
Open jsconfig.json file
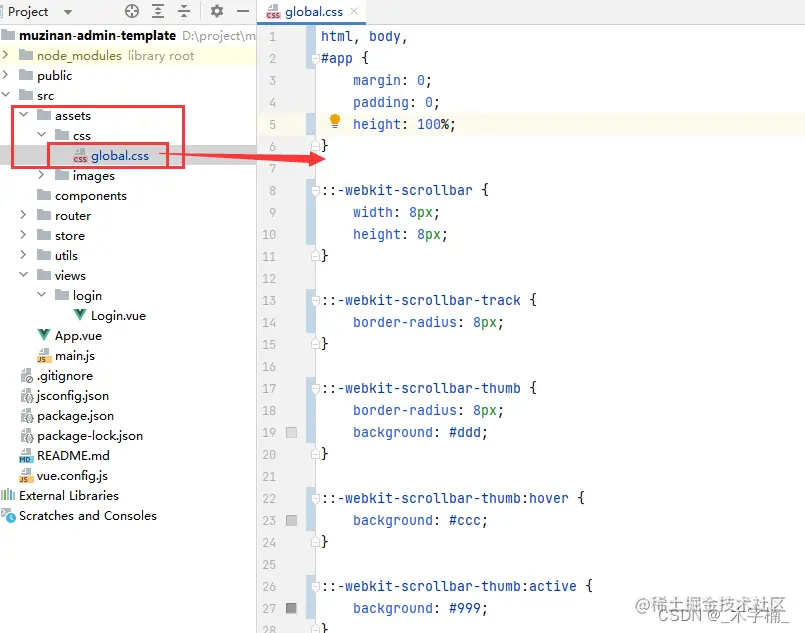(73, 396)
